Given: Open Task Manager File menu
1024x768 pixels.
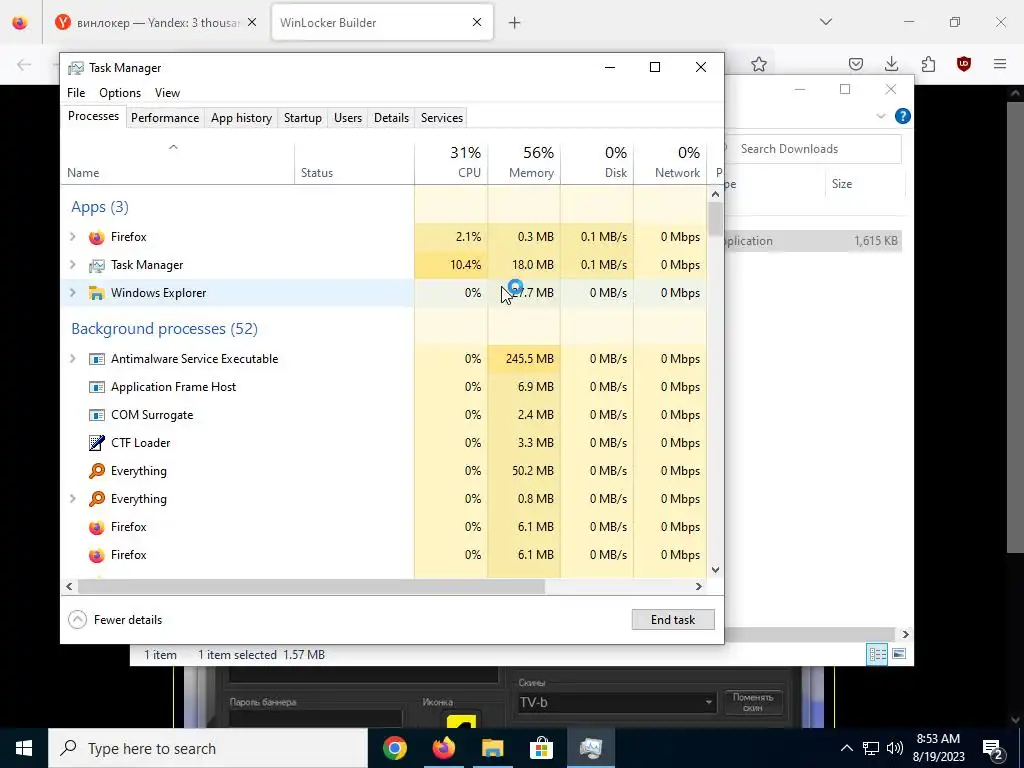Looking at the screenshot, I should (76, 93).
